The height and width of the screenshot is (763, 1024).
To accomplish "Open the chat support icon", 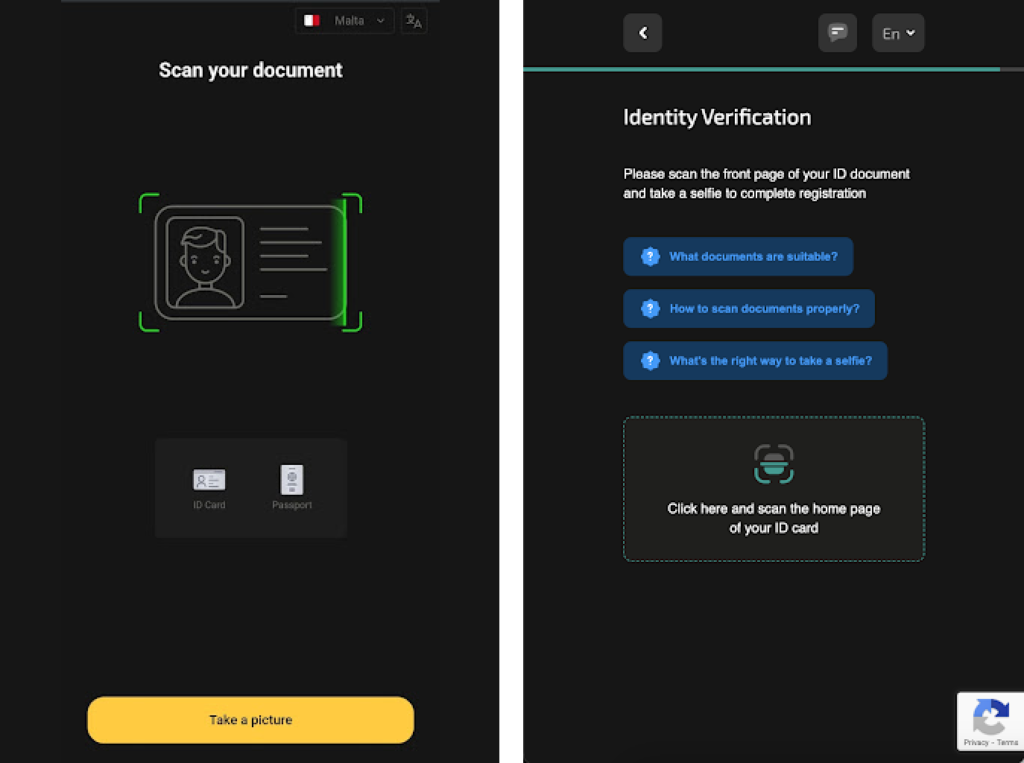I will (x=837, y=33).
